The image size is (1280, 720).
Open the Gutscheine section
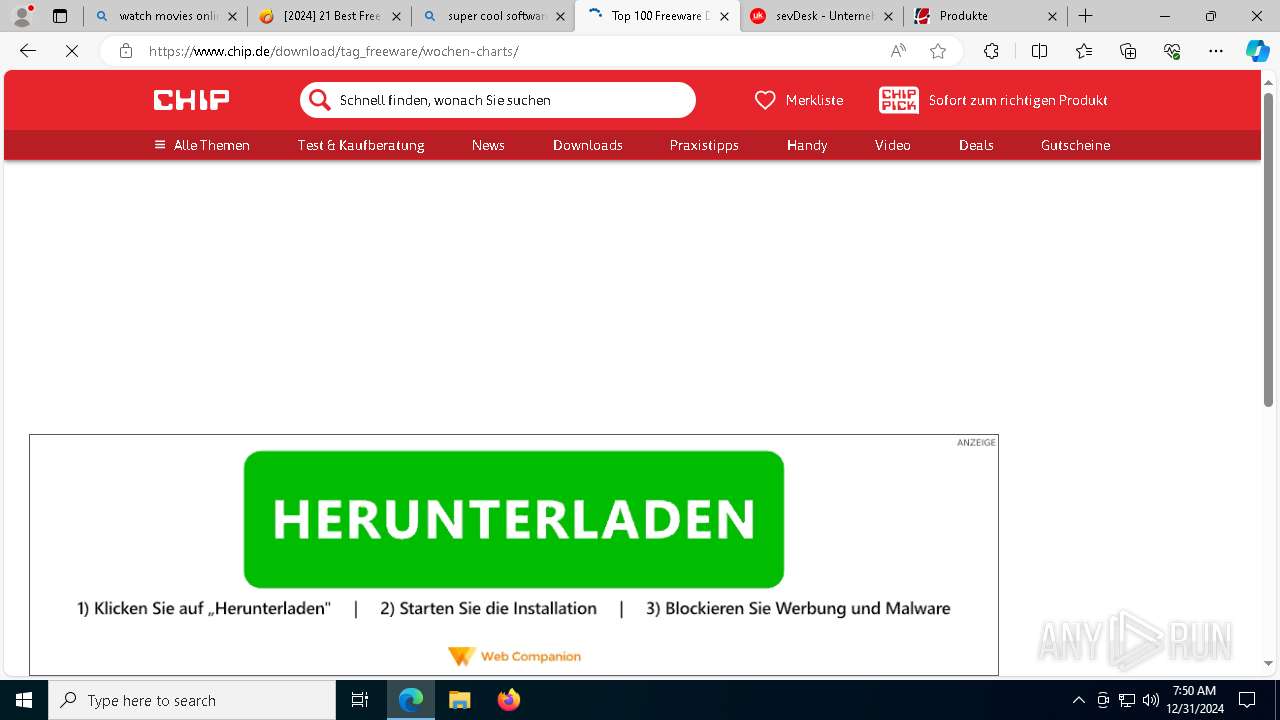(1075, 145)
